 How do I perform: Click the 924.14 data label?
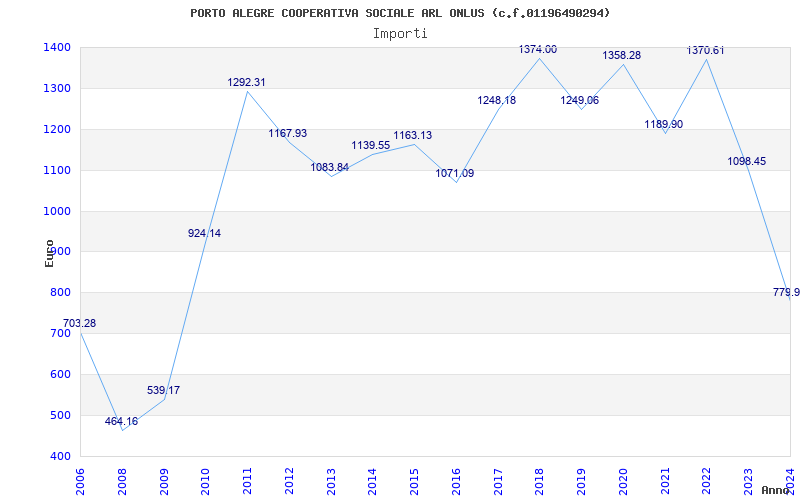(205, 233)
